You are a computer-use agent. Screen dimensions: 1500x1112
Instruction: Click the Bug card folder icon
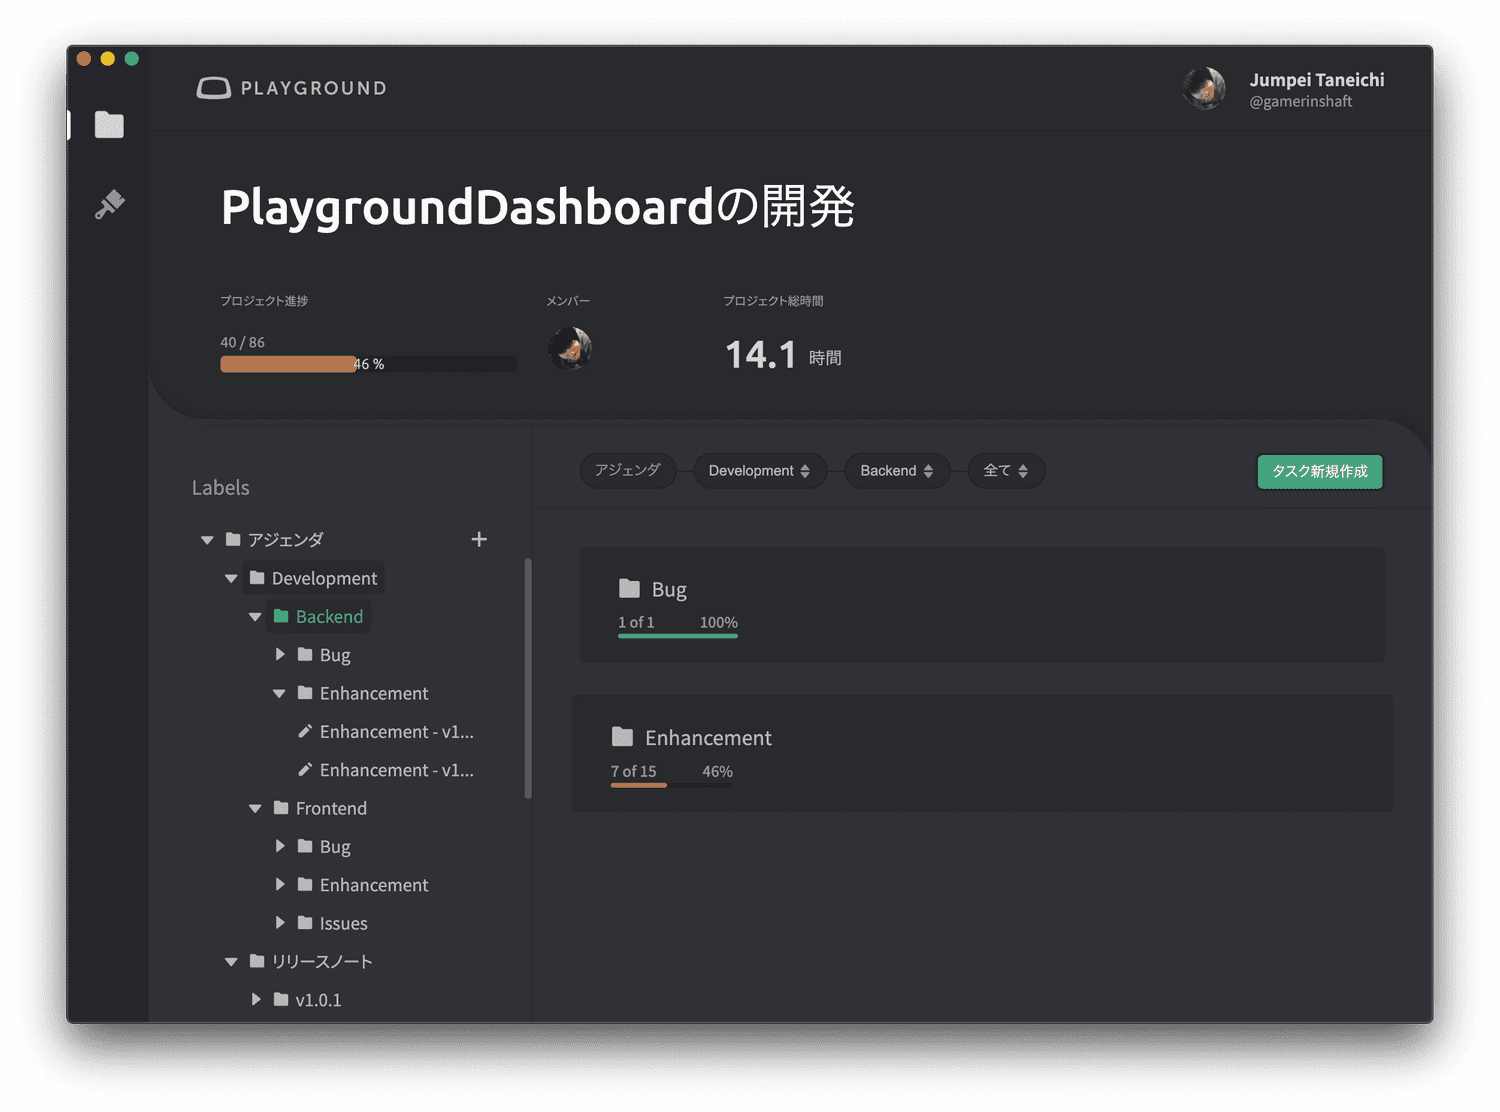pos(629,588)
